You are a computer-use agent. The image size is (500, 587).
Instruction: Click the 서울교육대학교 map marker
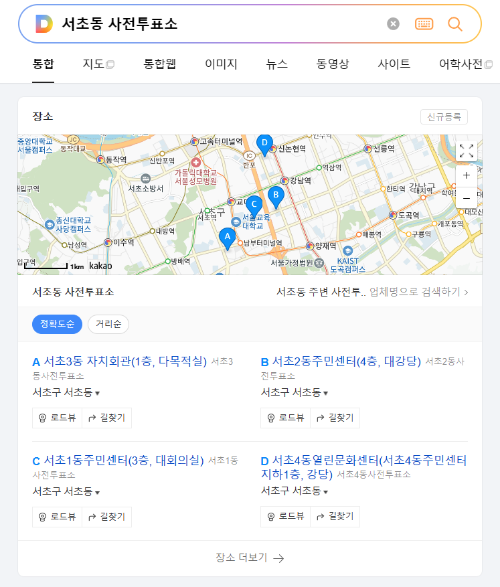coord(236,222)
